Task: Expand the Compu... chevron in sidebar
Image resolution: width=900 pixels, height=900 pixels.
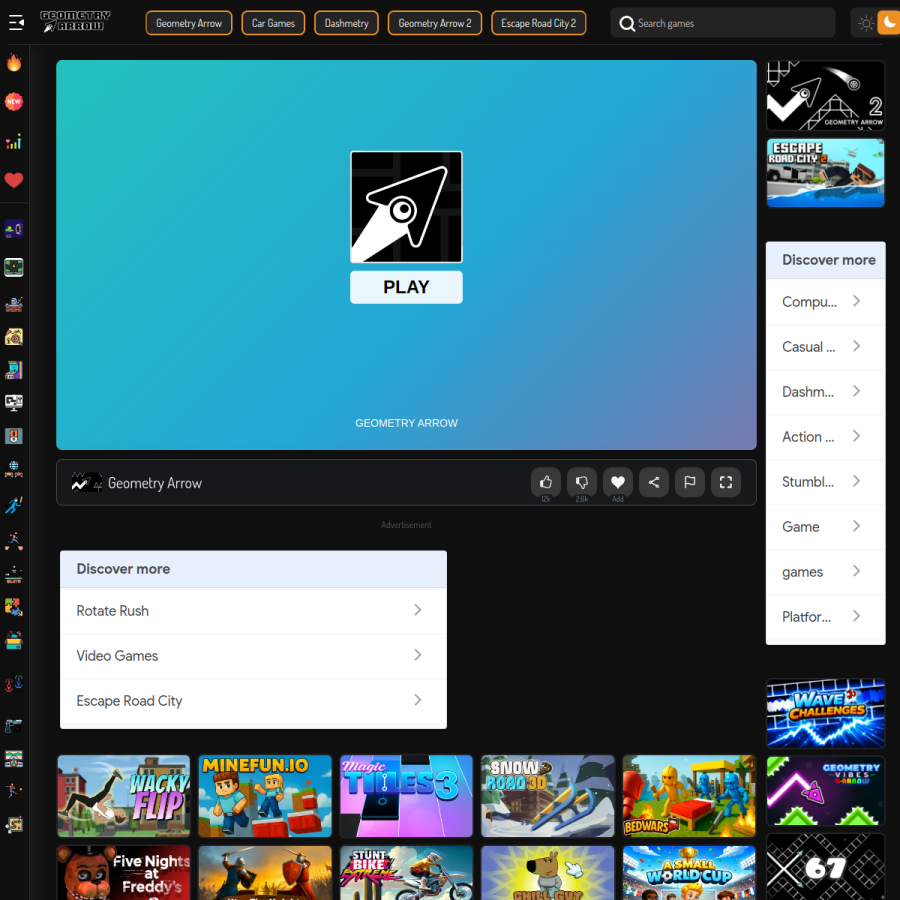Action: [x=856, y=301]
